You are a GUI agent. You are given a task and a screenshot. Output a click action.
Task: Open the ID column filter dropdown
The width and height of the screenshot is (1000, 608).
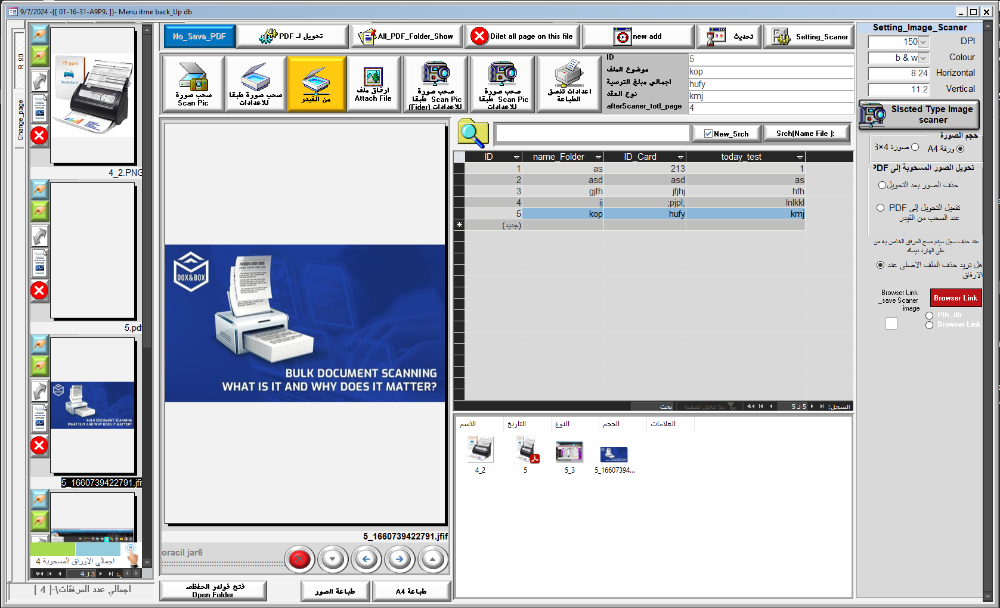coord(517,157)
